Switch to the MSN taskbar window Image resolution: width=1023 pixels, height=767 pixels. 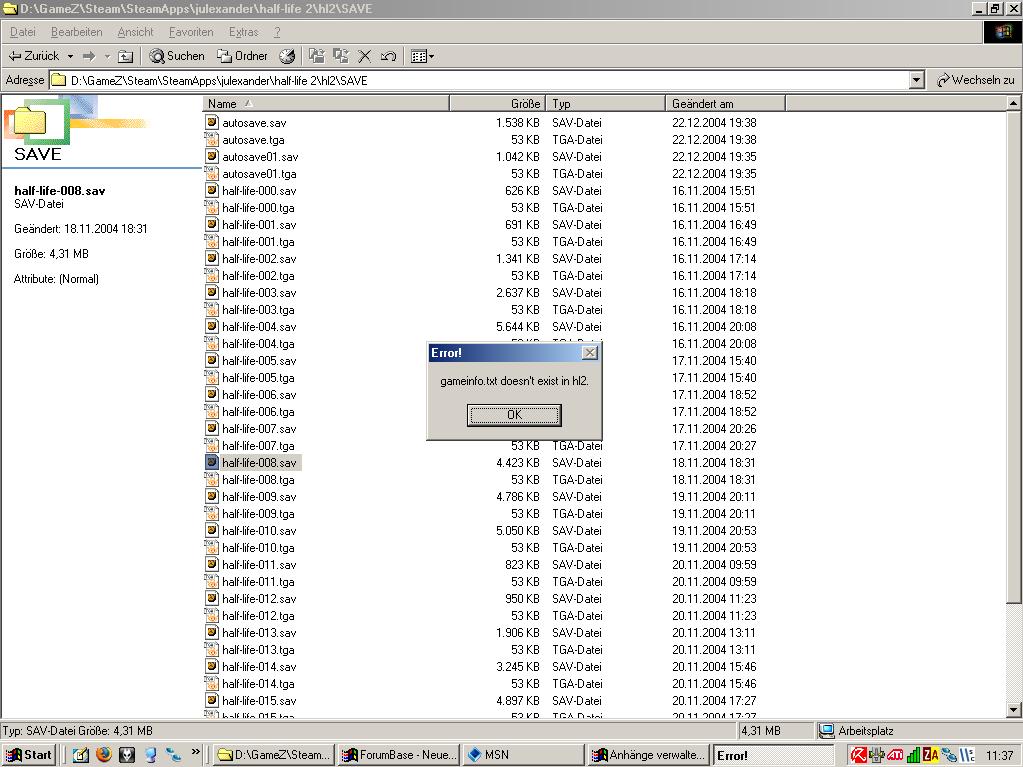(x=524, y=755)
